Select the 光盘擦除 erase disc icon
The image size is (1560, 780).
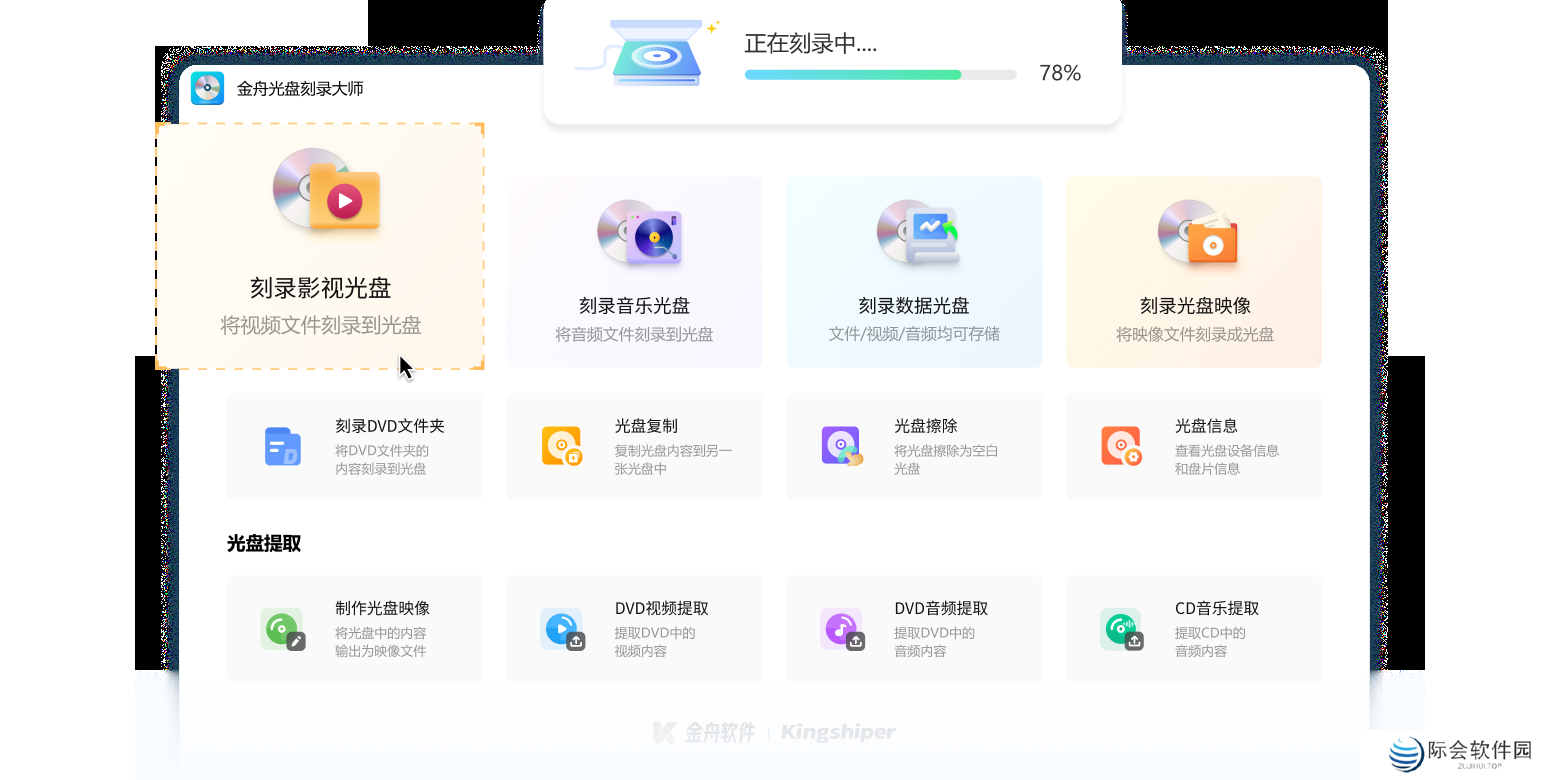click(x=841, y=446)
